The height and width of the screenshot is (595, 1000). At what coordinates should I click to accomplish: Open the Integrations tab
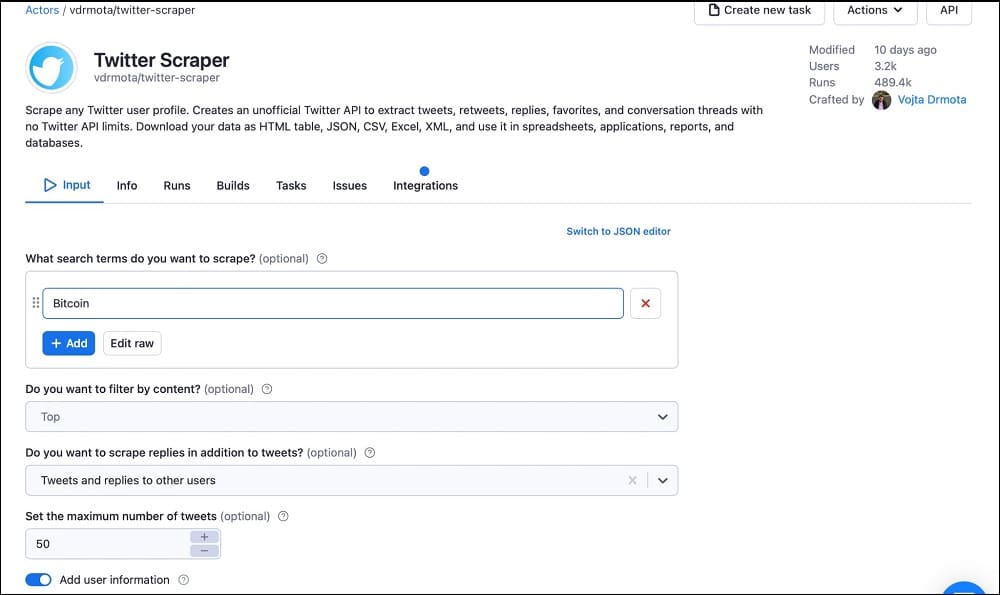pos(425,186)
